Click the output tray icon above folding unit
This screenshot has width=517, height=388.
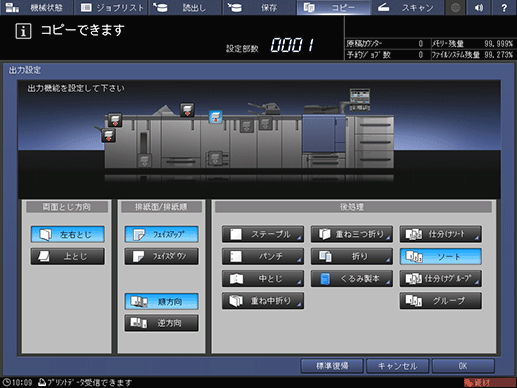click(187, 110)
